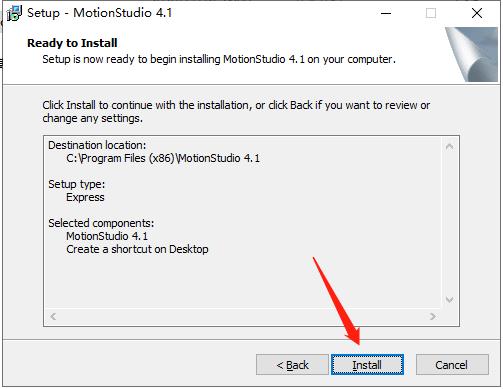Image resolution: width=503 pixels, height=389 pixels.
Task: Close the Setup wizard window
Action: pyautogui.click(x=477, y=13)
